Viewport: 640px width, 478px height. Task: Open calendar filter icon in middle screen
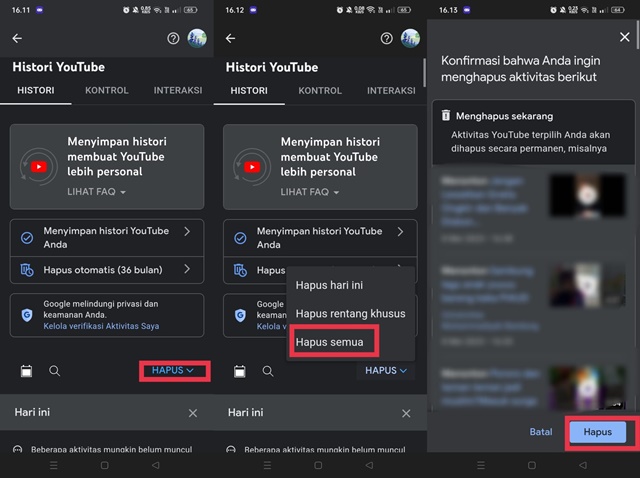pyautogui.click(x=240, y=371)
